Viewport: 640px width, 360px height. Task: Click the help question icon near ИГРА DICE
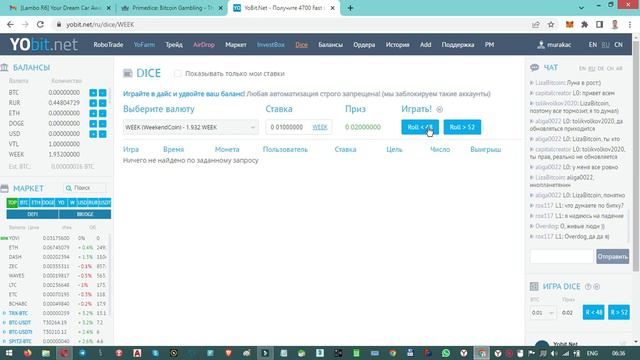(x=588, y=287)
